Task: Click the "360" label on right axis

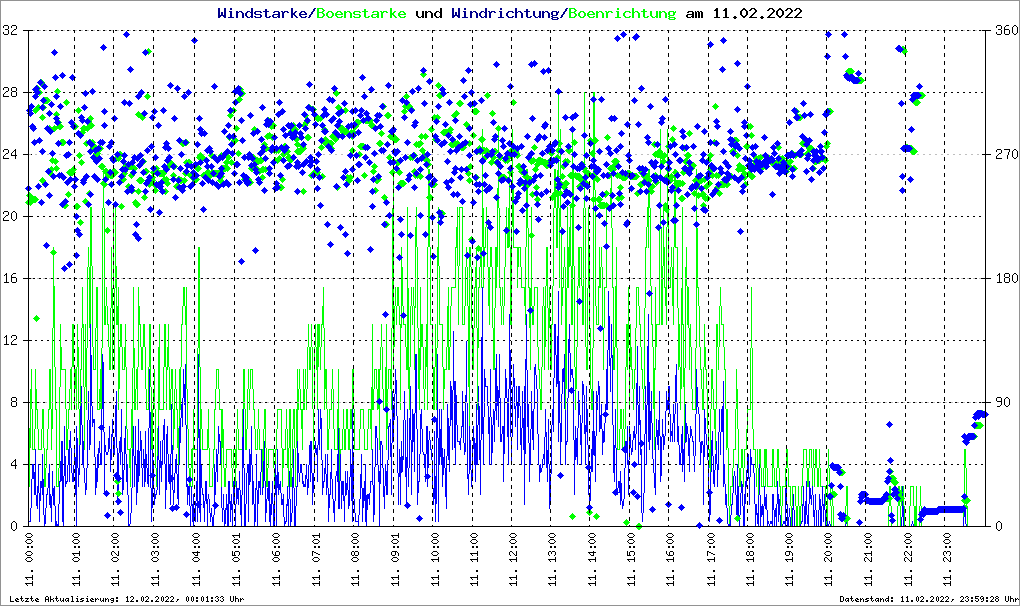Action: [x=1003, y=31]
